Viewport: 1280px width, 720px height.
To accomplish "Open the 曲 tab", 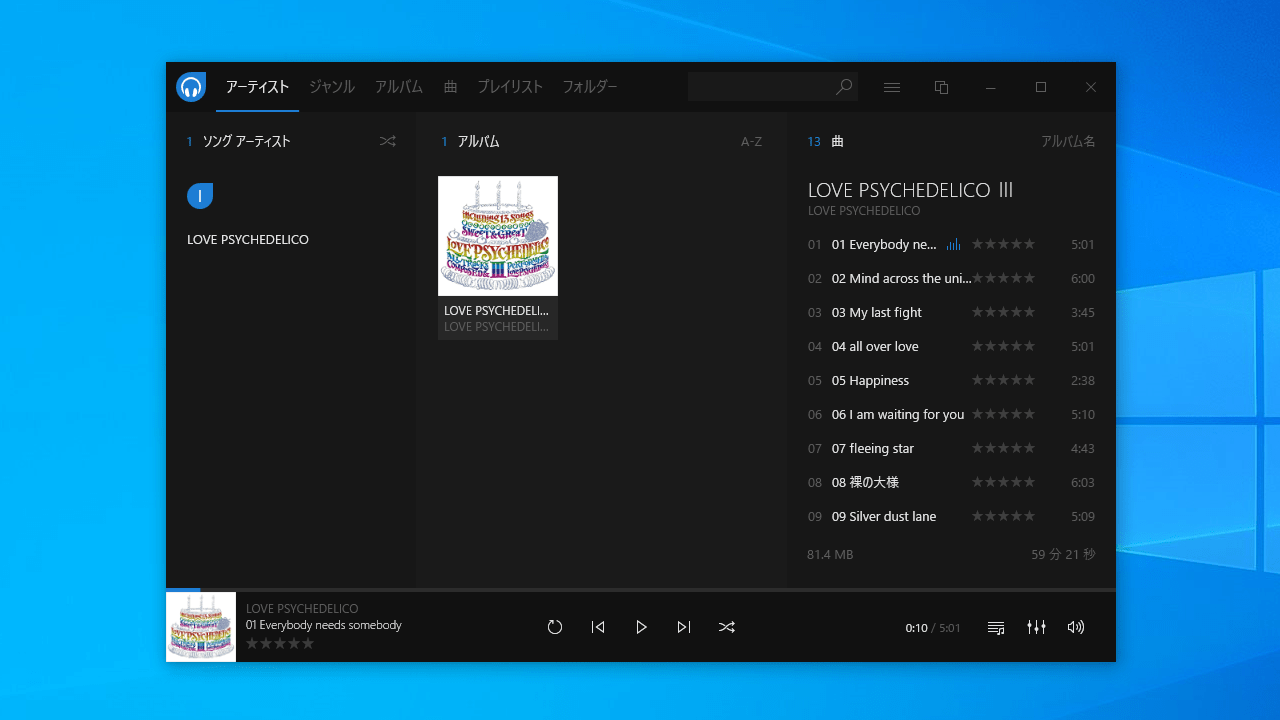I will click(x=450, y=87).
